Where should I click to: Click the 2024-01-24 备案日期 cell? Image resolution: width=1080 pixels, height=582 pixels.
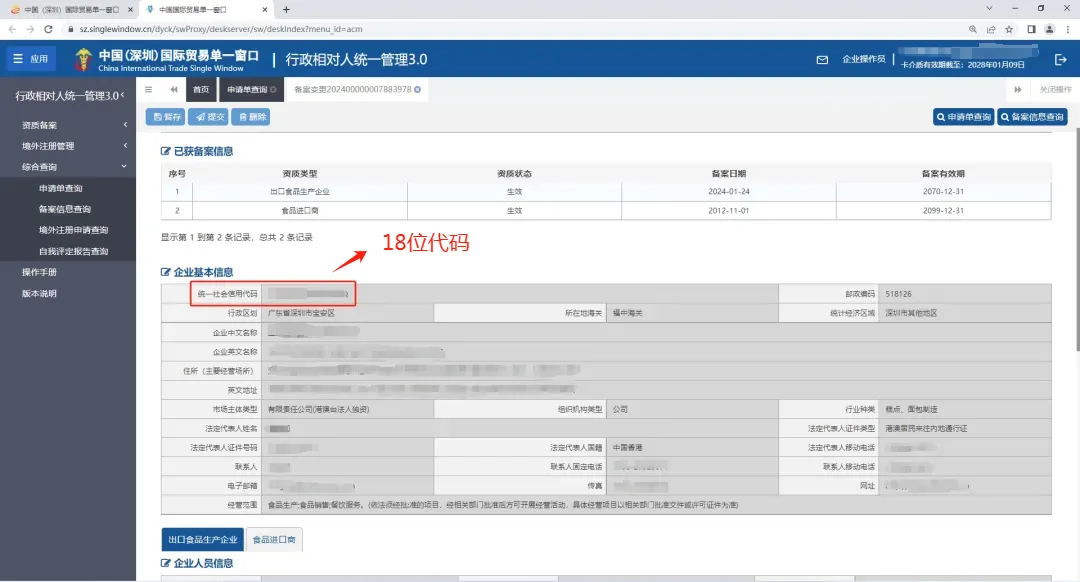point(729,191)
